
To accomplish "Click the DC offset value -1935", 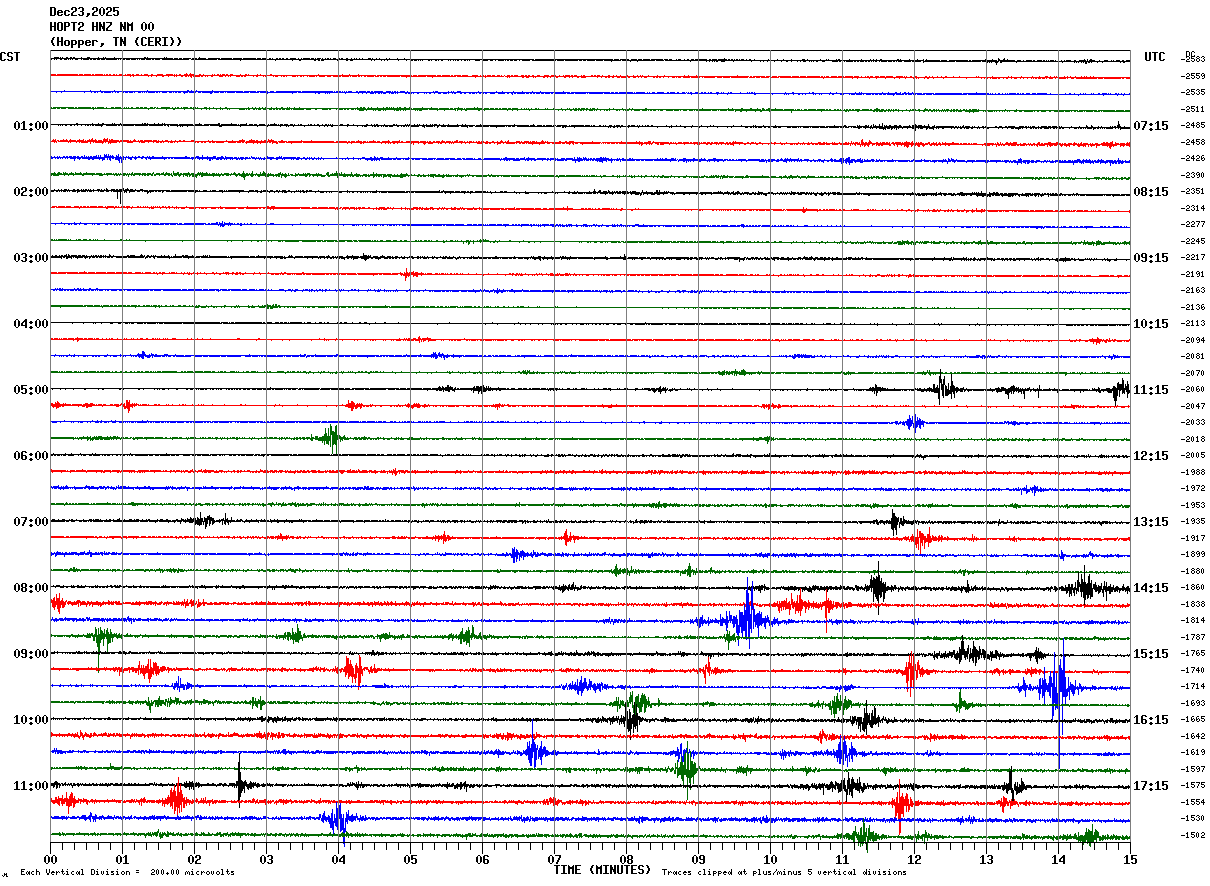I will coord(1194,521).
